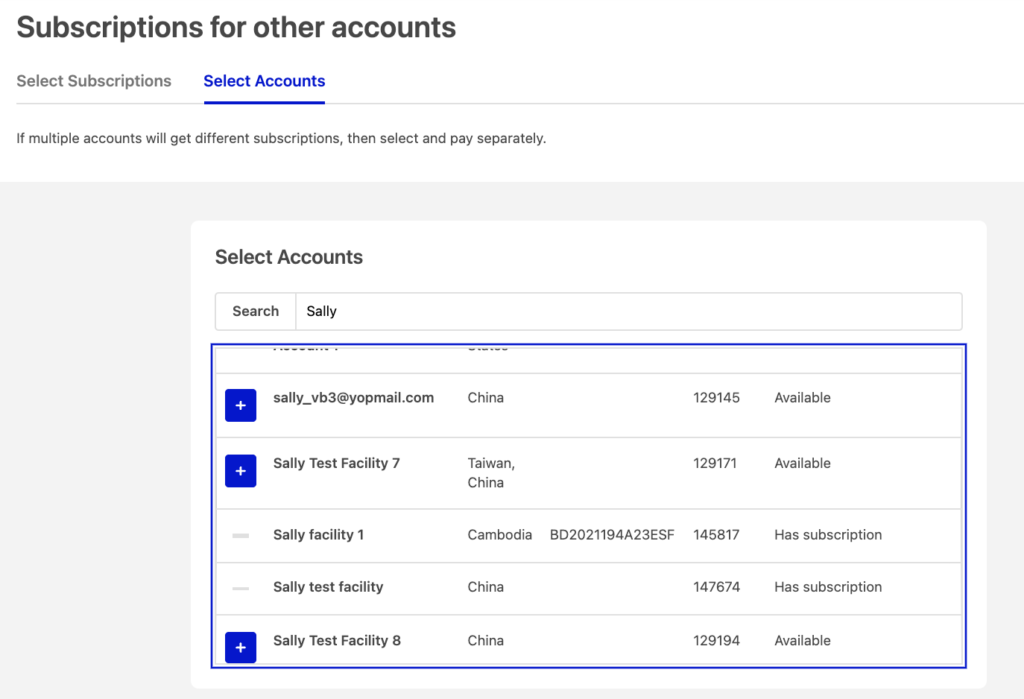1024x699 pixels.
Task: Add Sally Test Facility 8 with plus icon
Action: pyautogui.click(x=240, y=647)
